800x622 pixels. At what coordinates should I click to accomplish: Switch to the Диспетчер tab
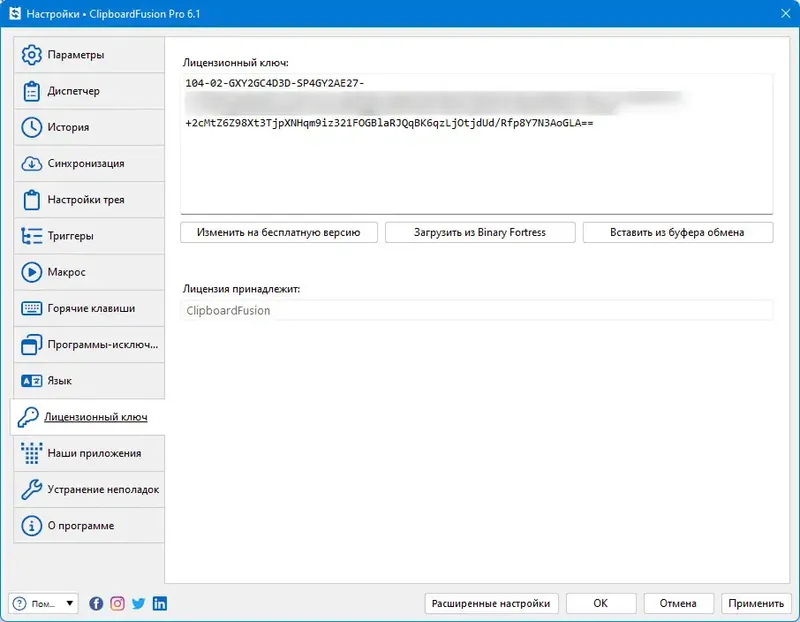pyautogui.click(x=89, y=91)
